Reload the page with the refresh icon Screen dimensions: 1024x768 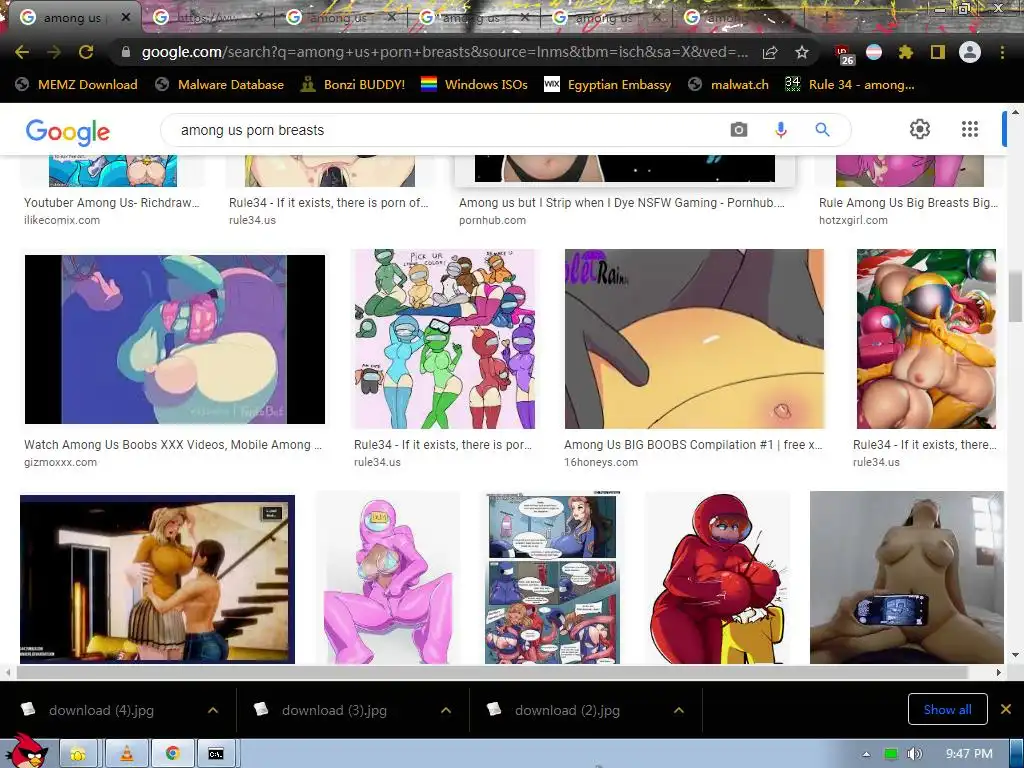[86, 52]
